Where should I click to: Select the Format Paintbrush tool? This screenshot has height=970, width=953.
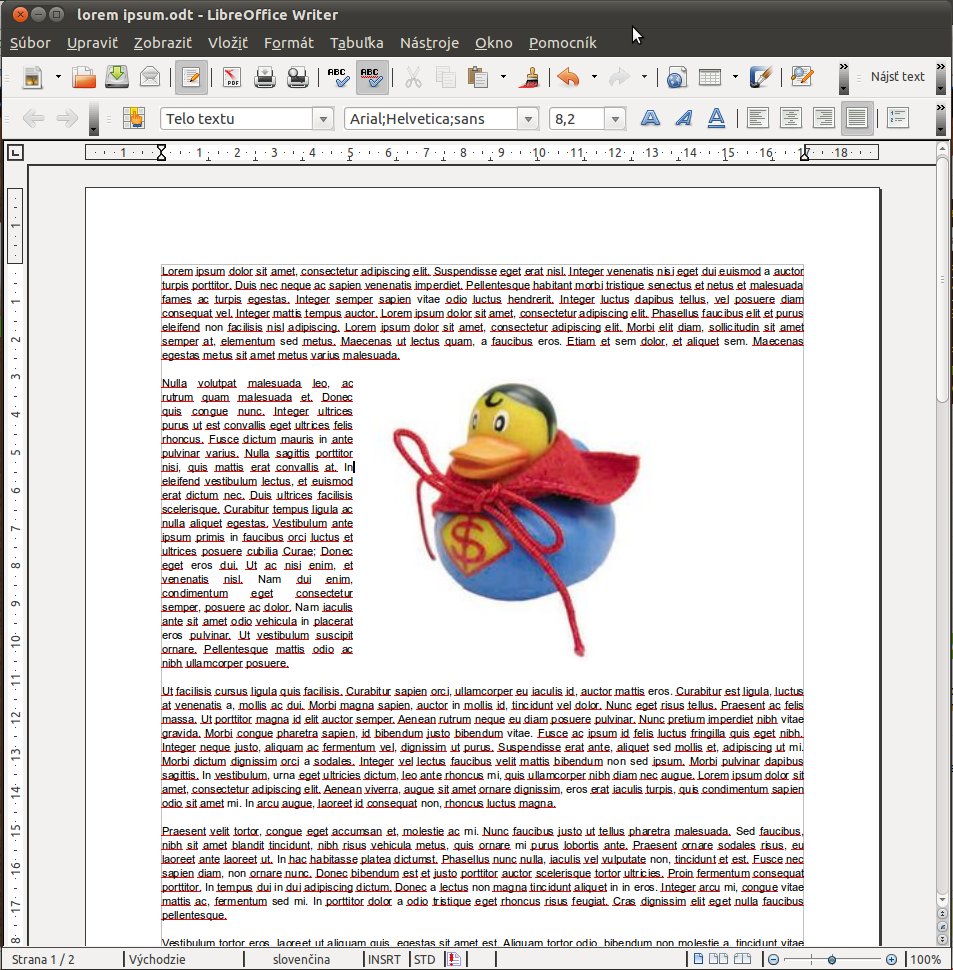click(529, 77)
